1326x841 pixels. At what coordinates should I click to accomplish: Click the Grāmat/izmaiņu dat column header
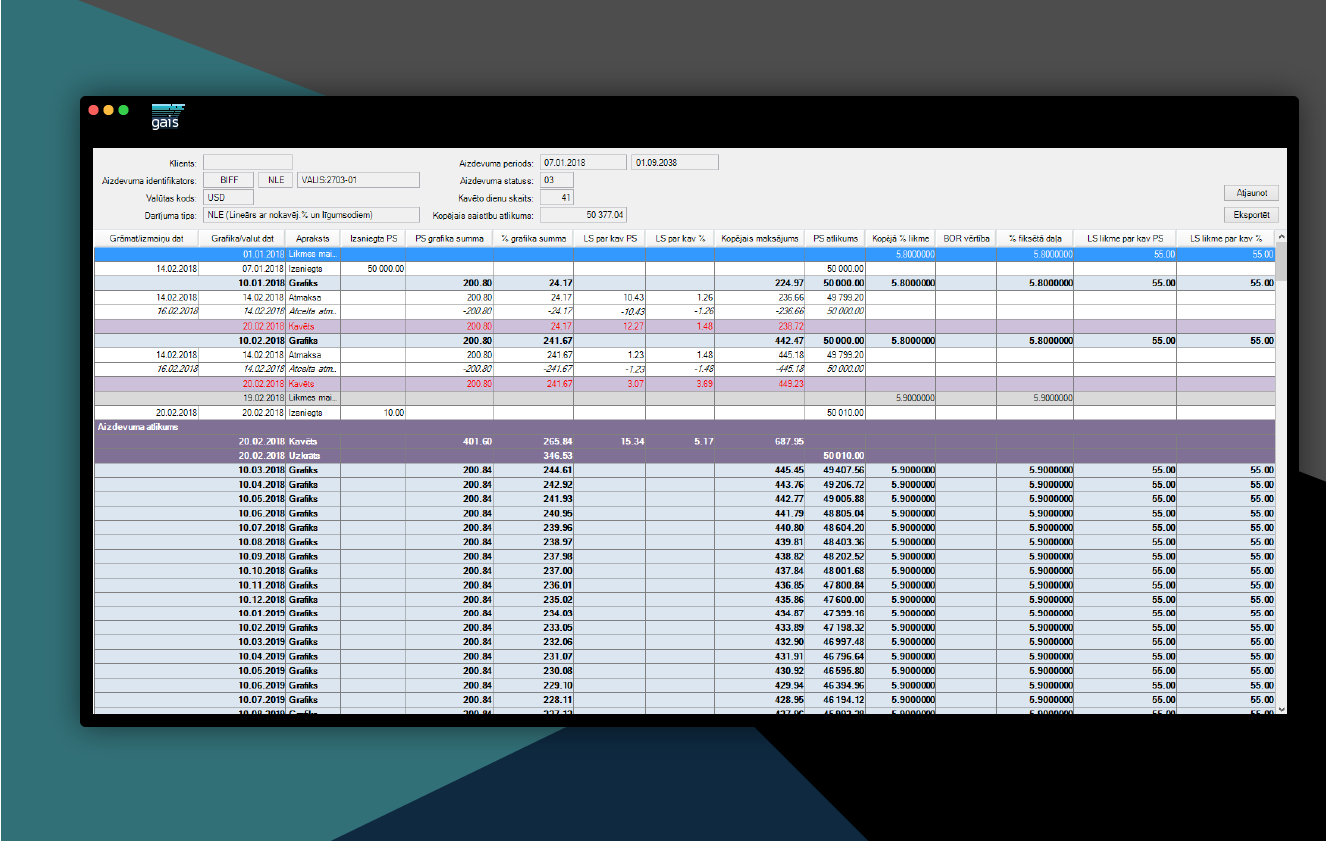tap(146, 239)
